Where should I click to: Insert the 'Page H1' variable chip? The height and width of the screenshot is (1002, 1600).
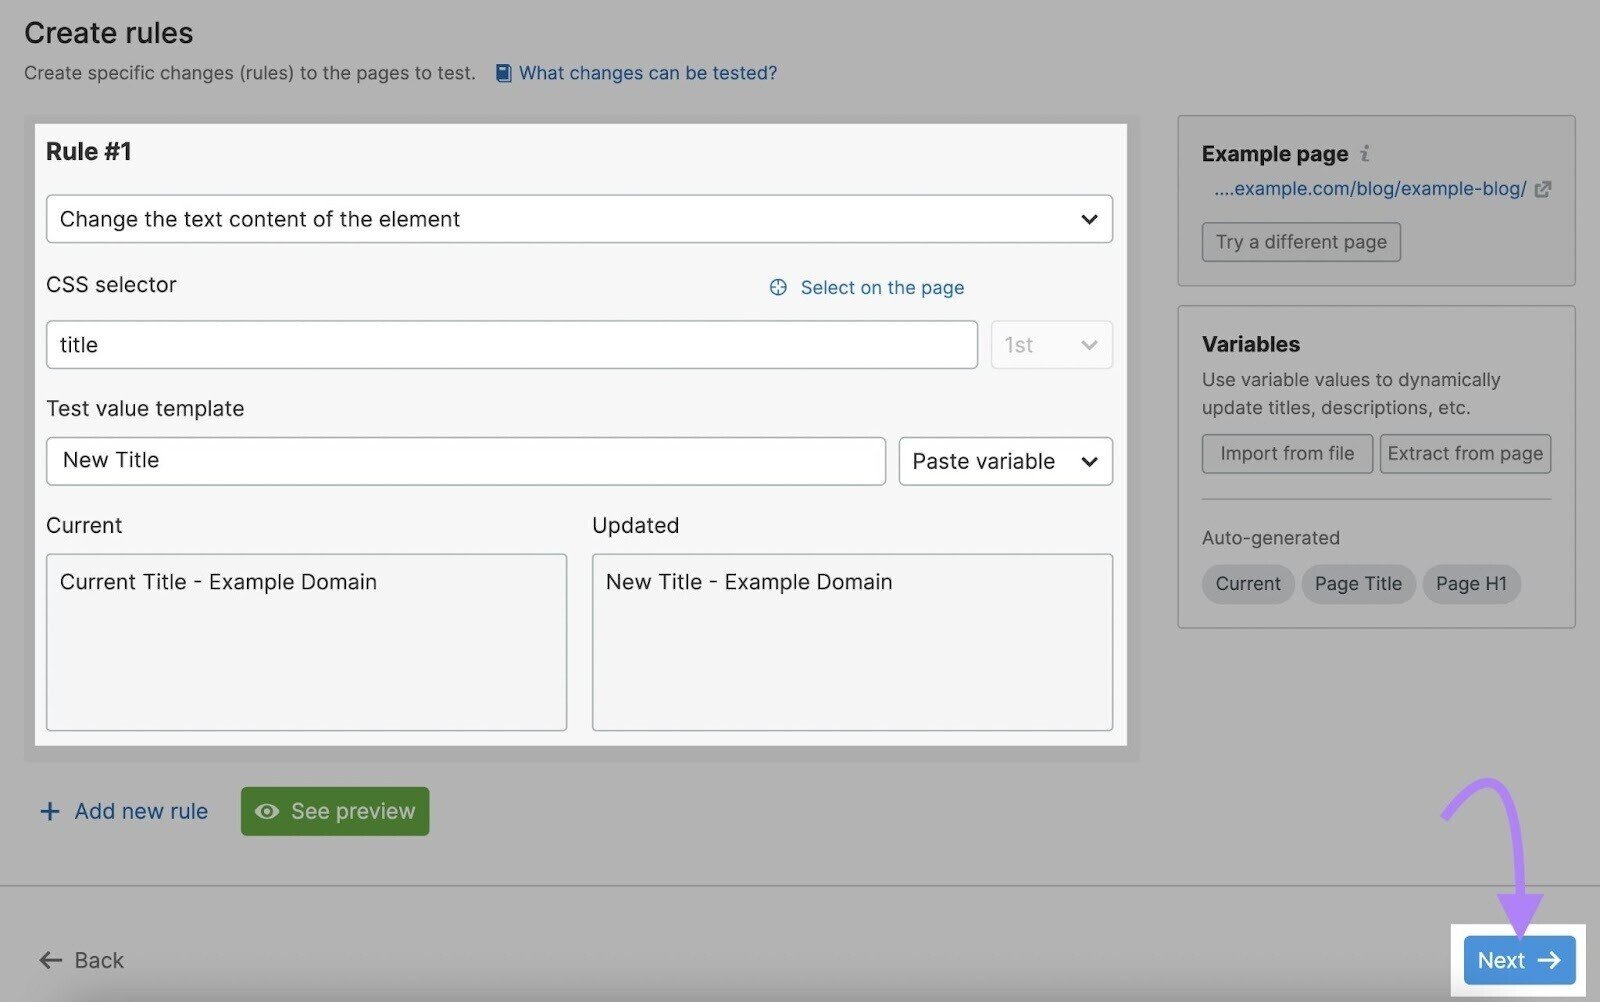tap(1471, 584)
